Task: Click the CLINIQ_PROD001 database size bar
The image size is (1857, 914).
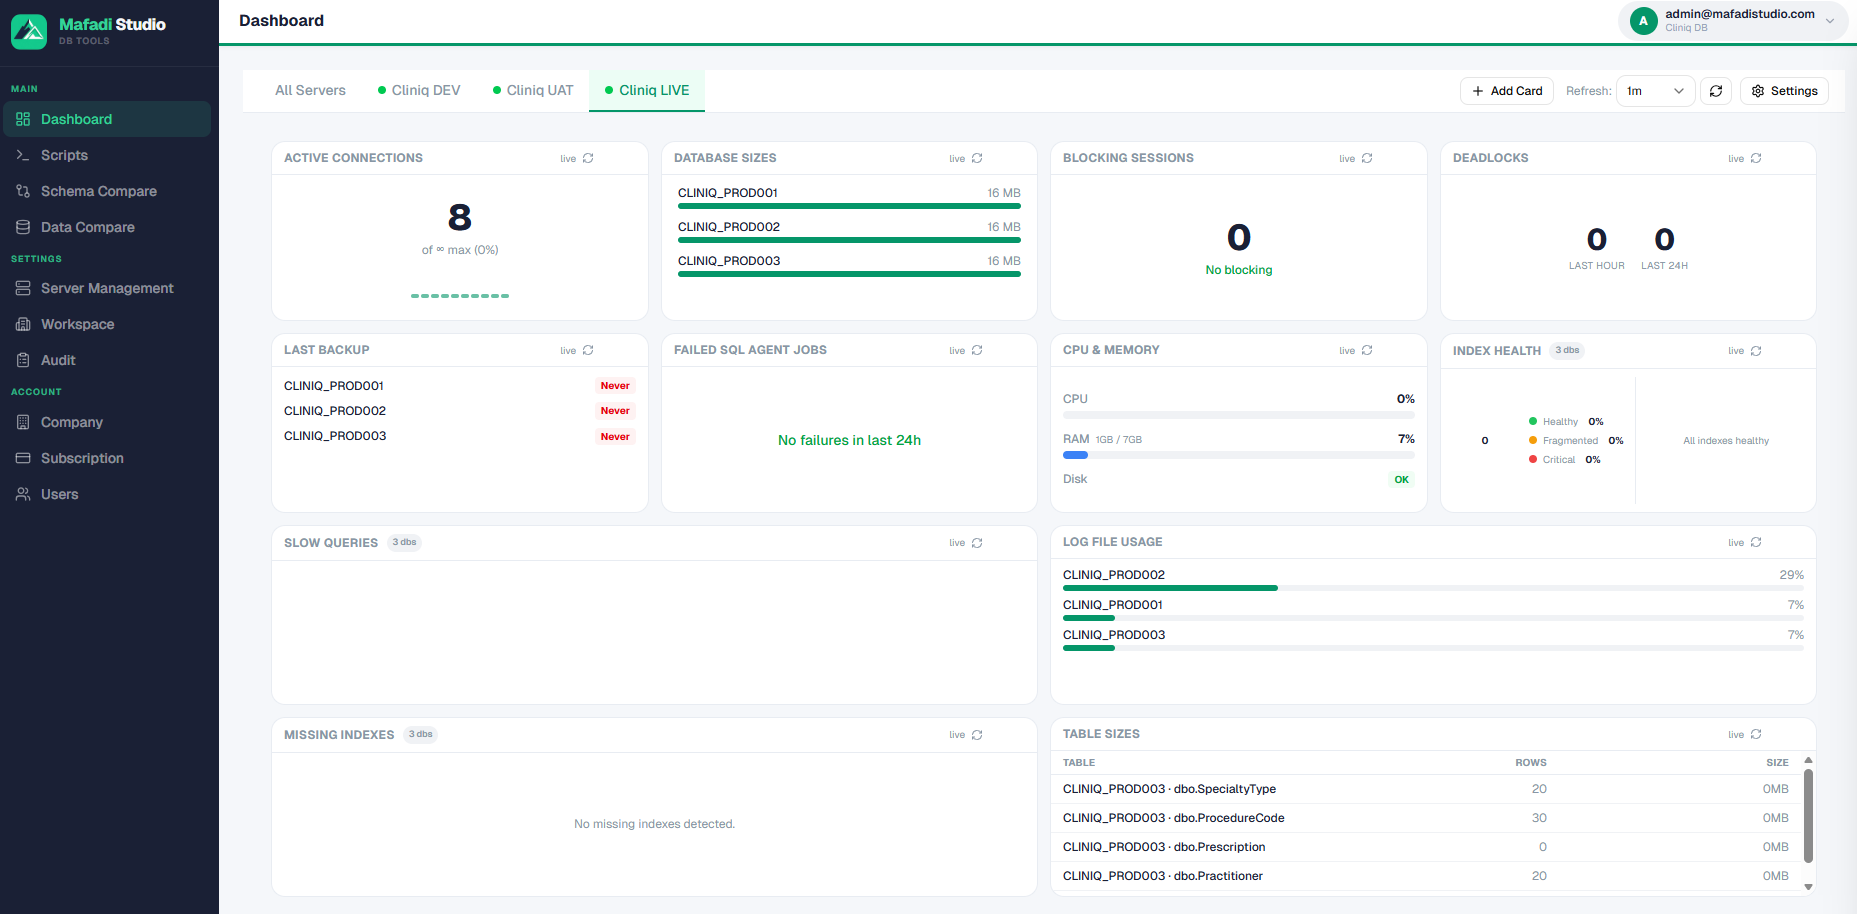Action: [849, 206]
